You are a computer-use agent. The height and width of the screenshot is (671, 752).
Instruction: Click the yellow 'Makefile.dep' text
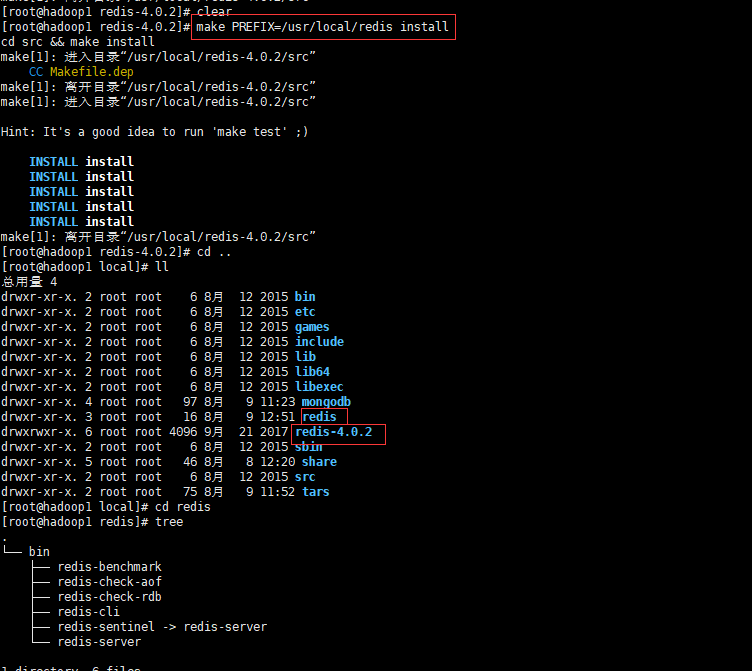coord(92,72)
